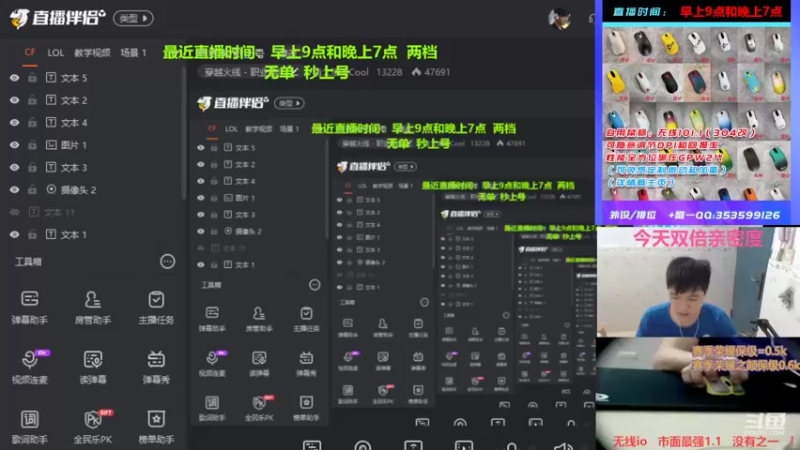Screen dimensions: 800x450
Task: Select the green 无单 秒上号 text overlay
Action: (307, 72)
